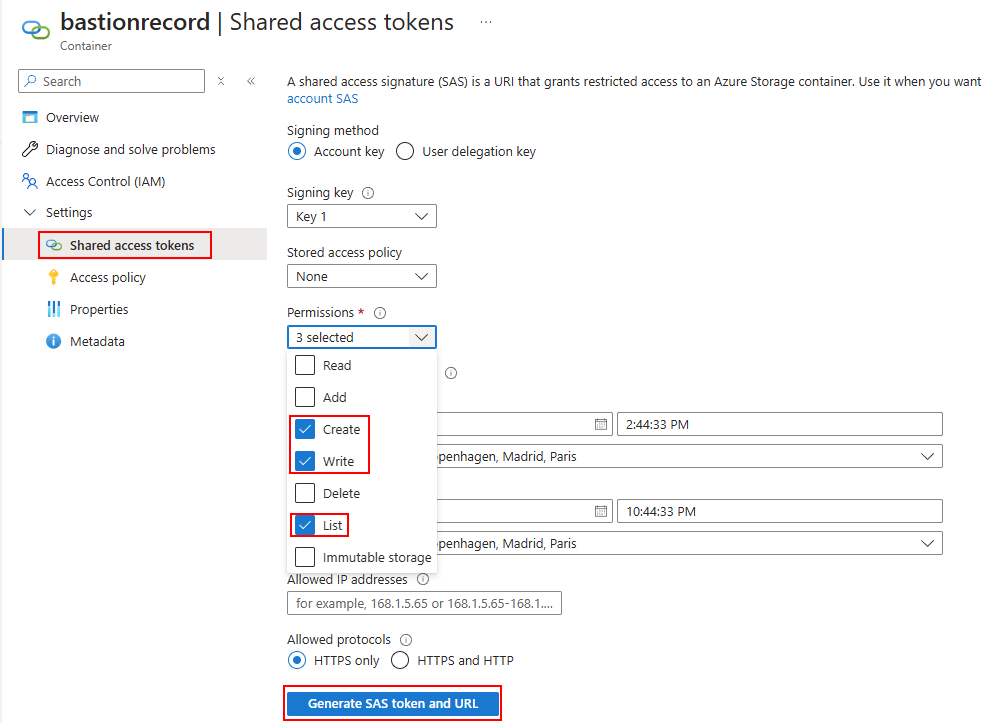Click the bastionrecord container icon in header

click(x=36, y=29)
